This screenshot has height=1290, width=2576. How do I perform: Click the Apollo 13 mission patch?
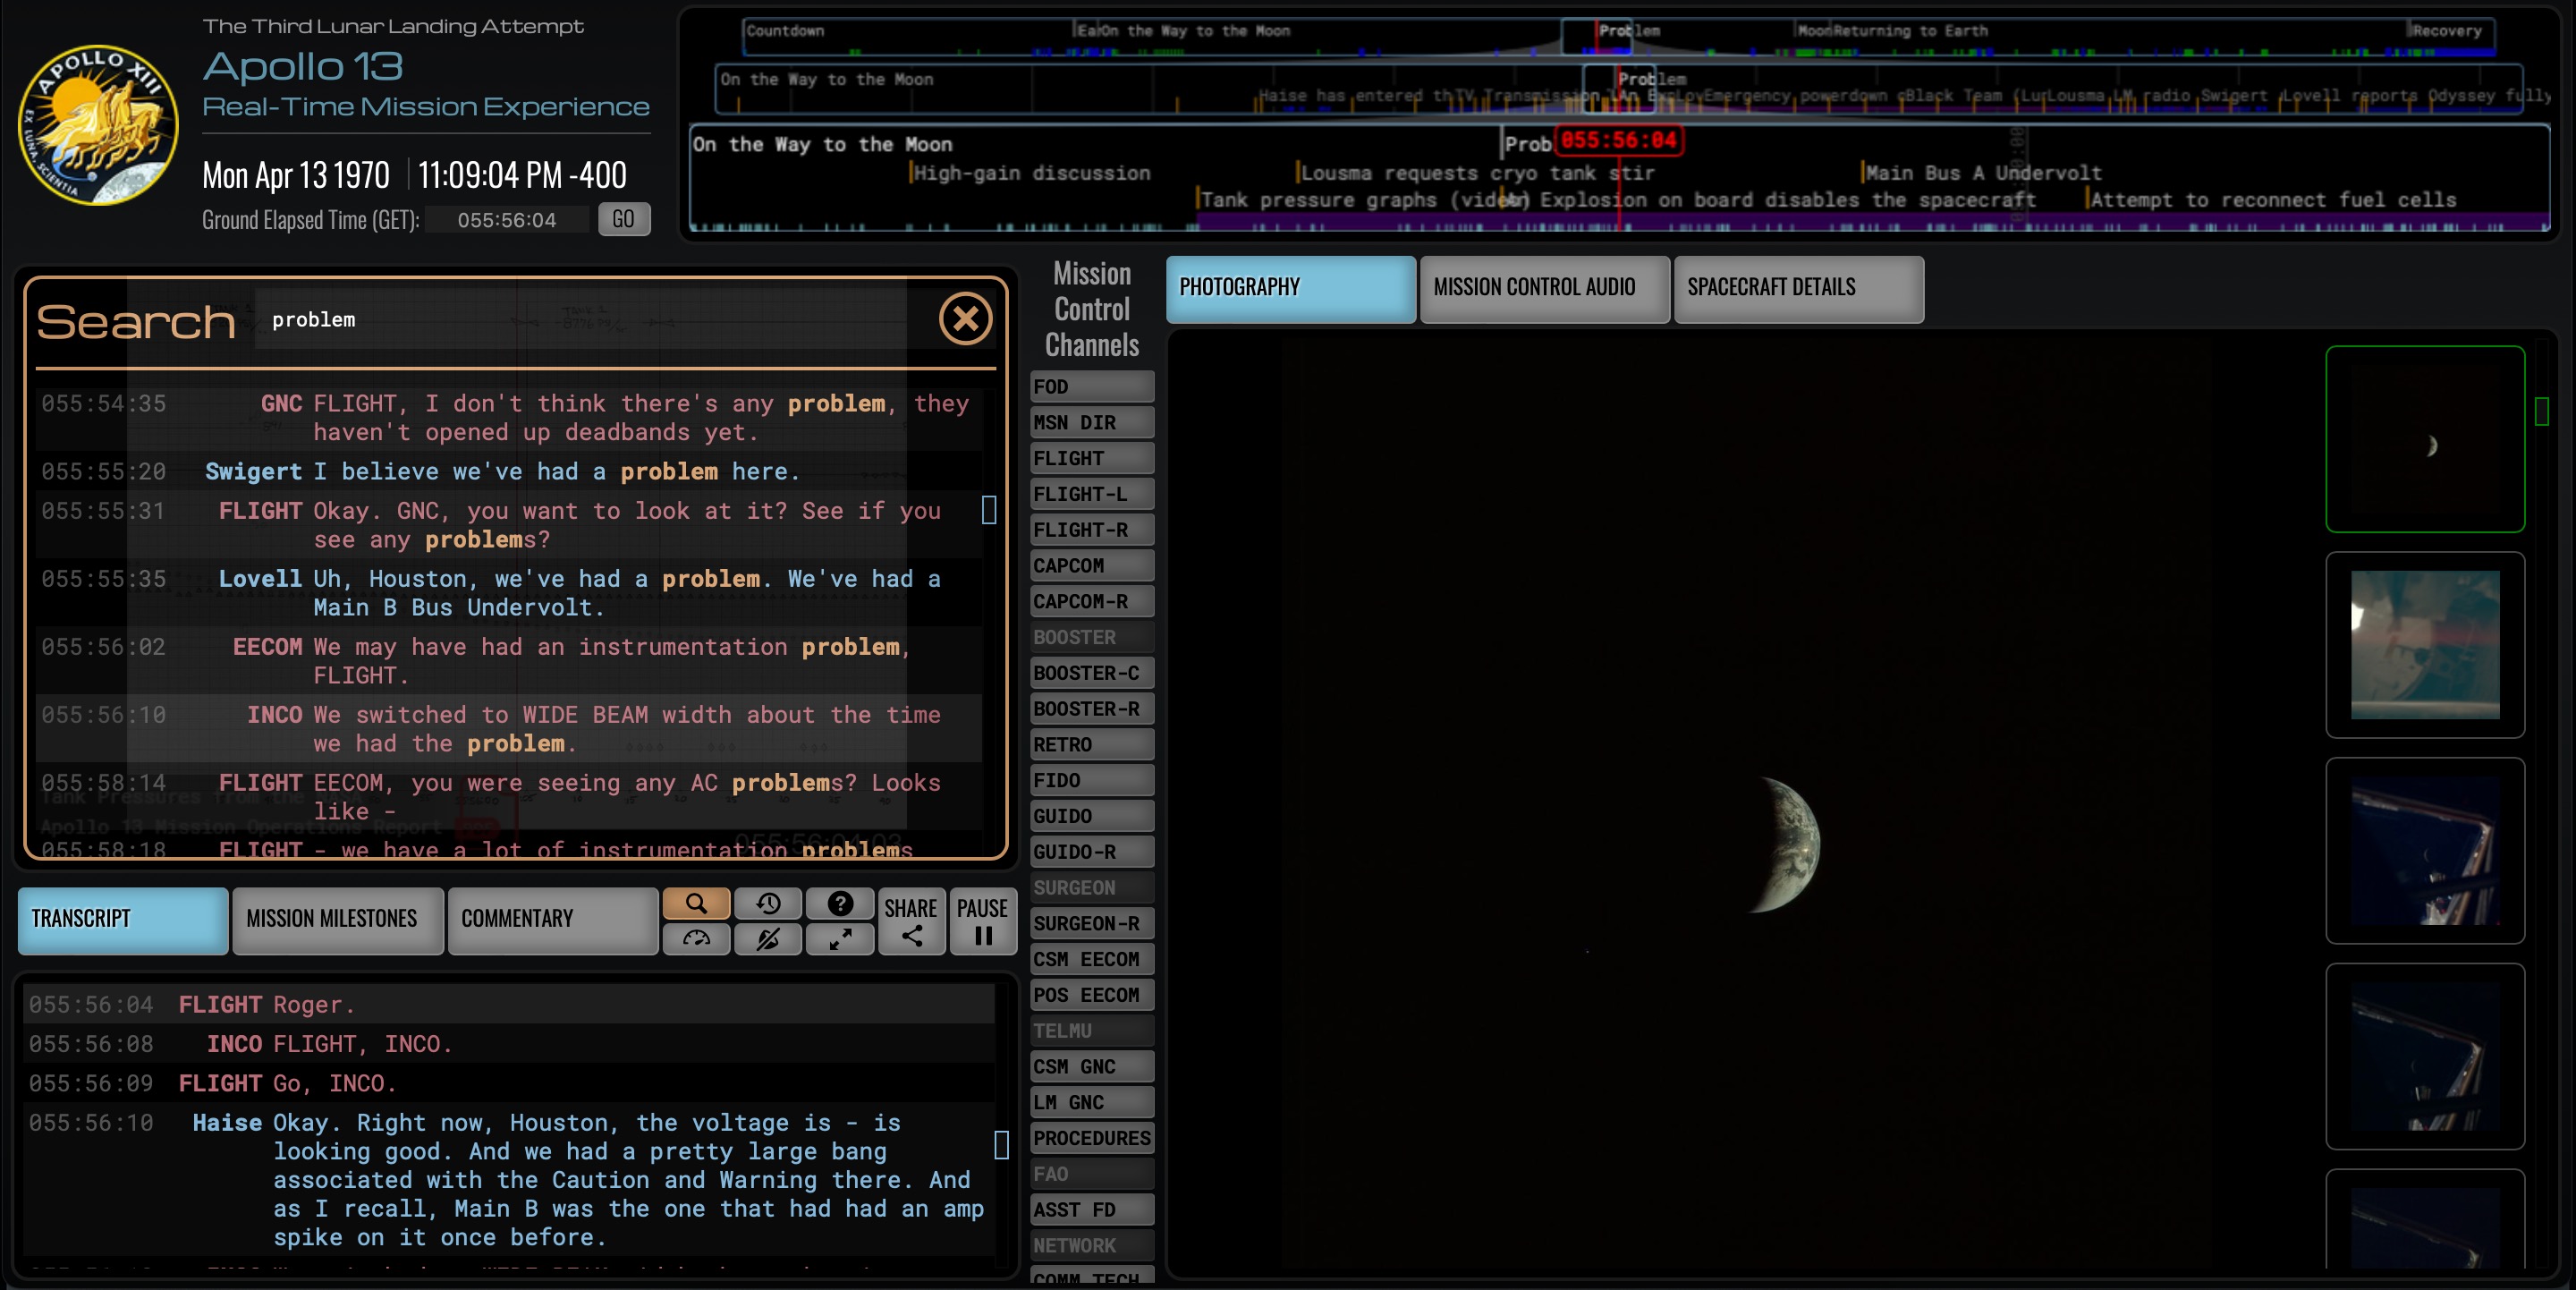98,124
